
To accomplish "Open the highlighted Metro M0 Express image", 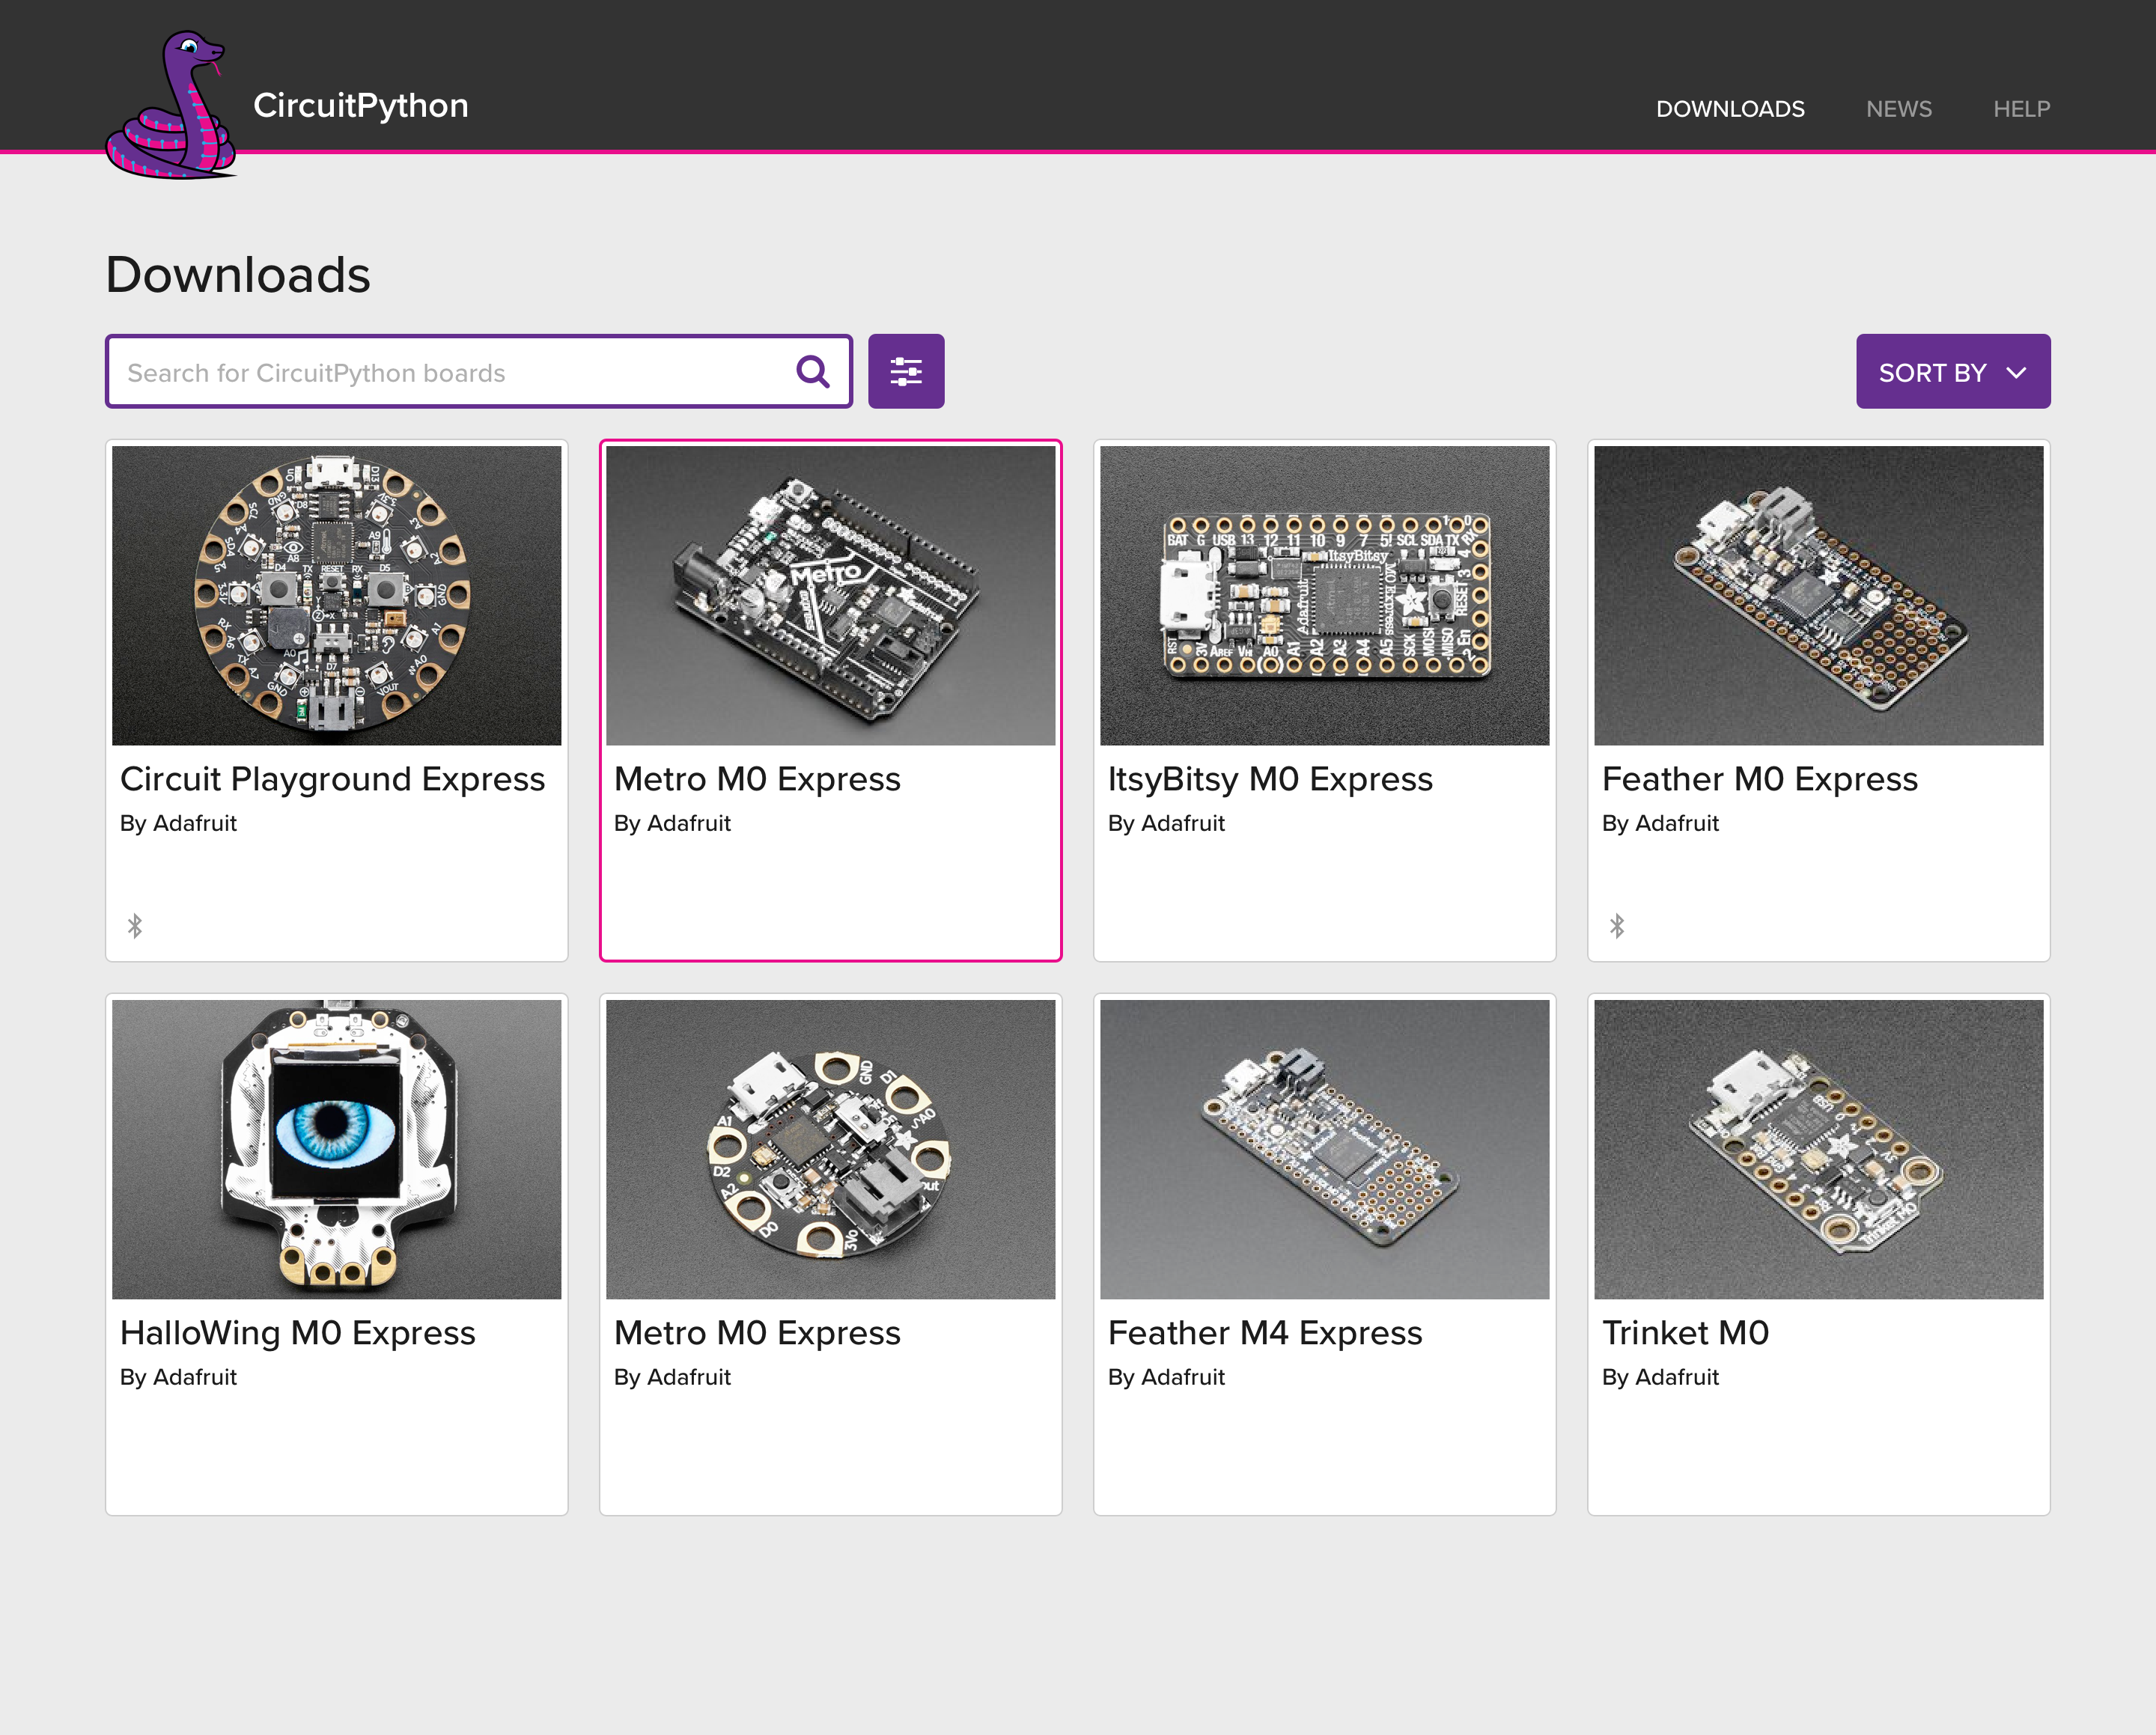I will pyautogui.click(x=831, y=595).
